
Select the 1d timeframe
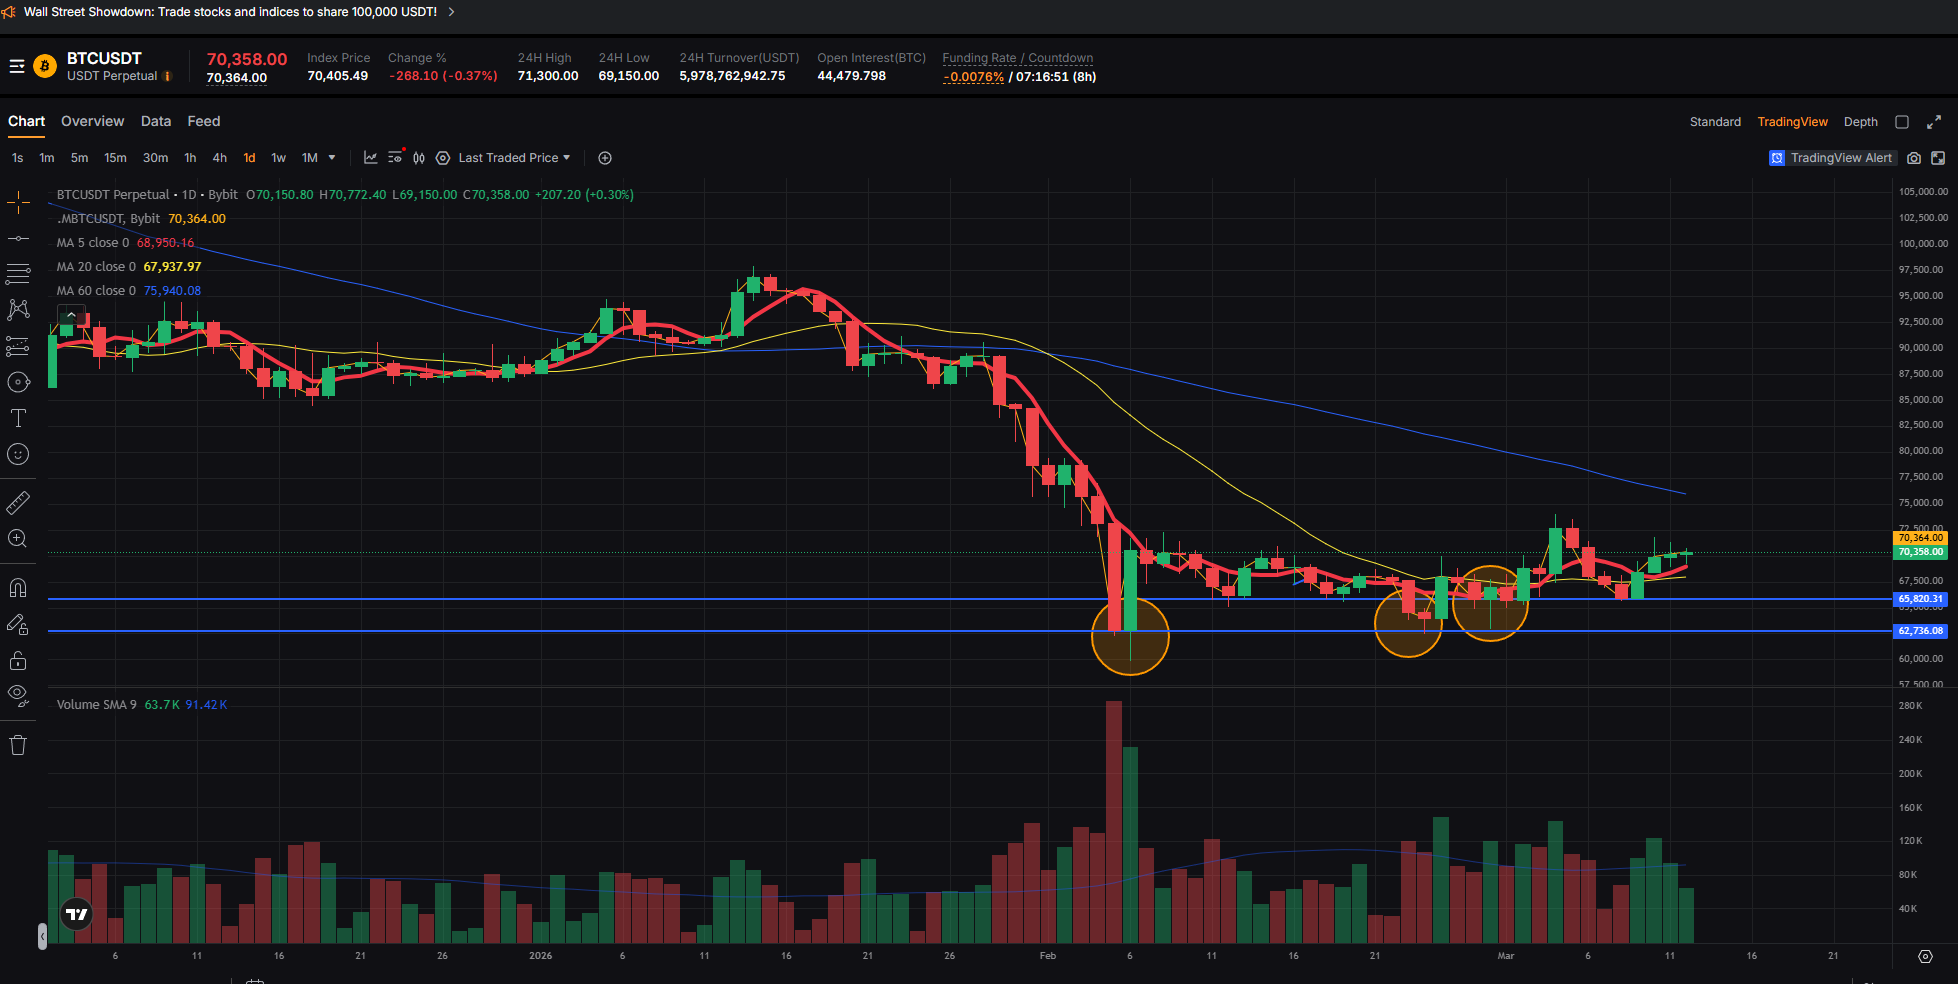coord(250,158)
